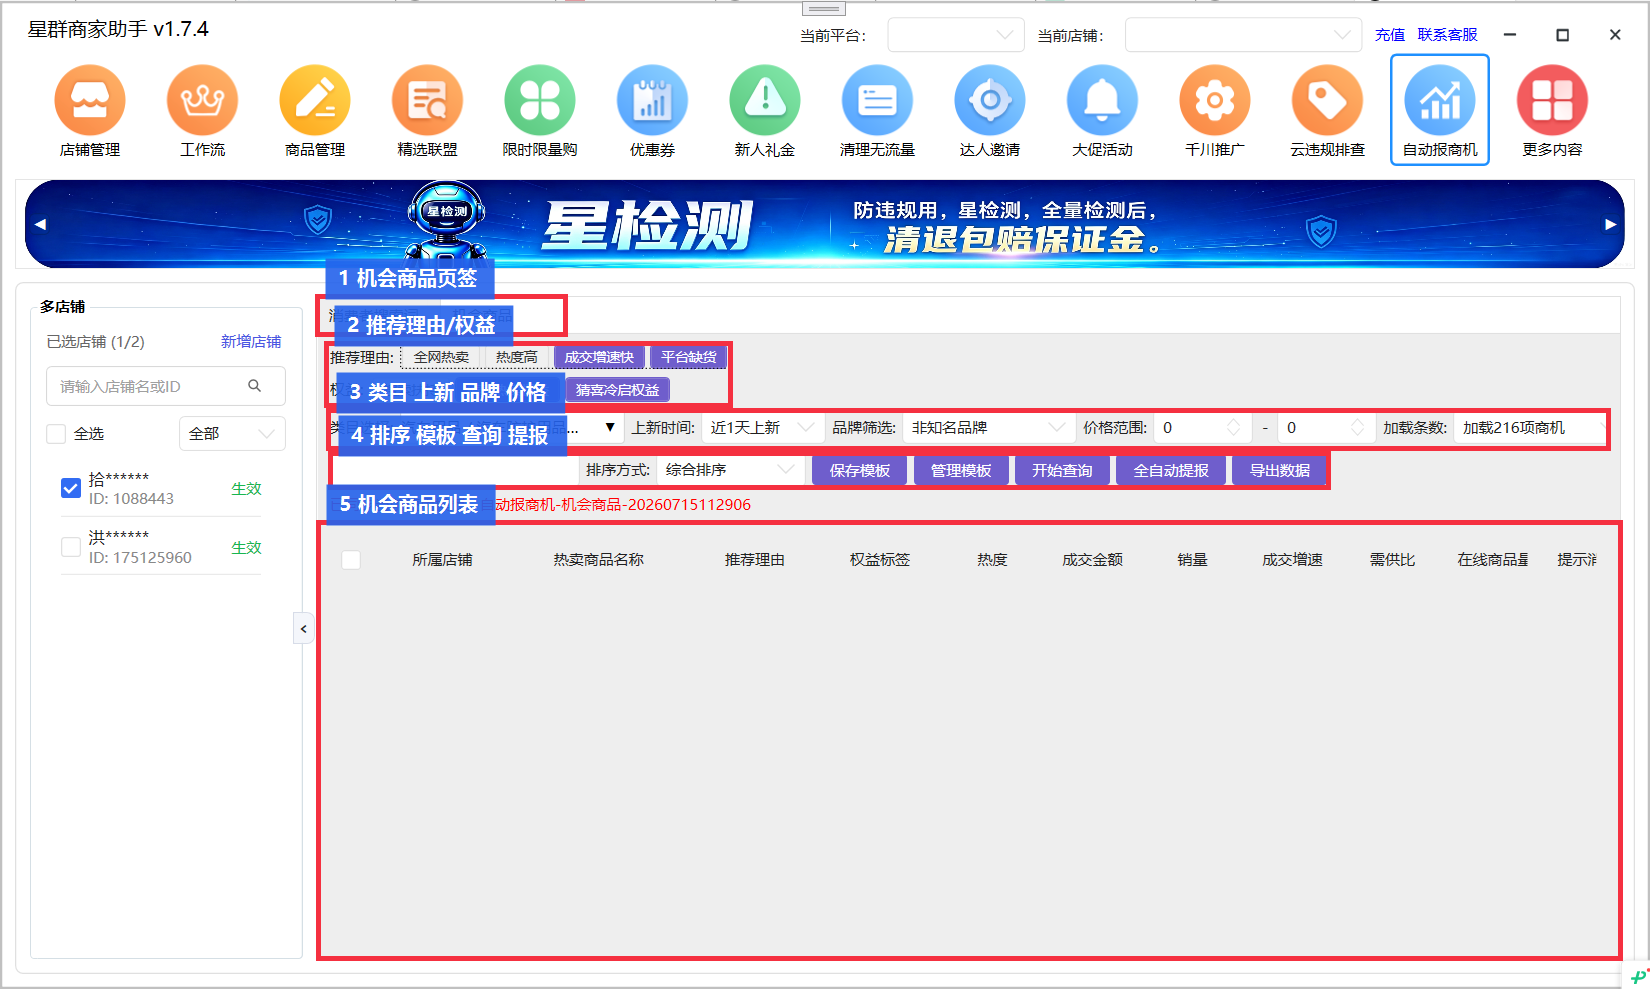Open the 品牌筛选 非知名品牌 dropdown

coord(989,428)
